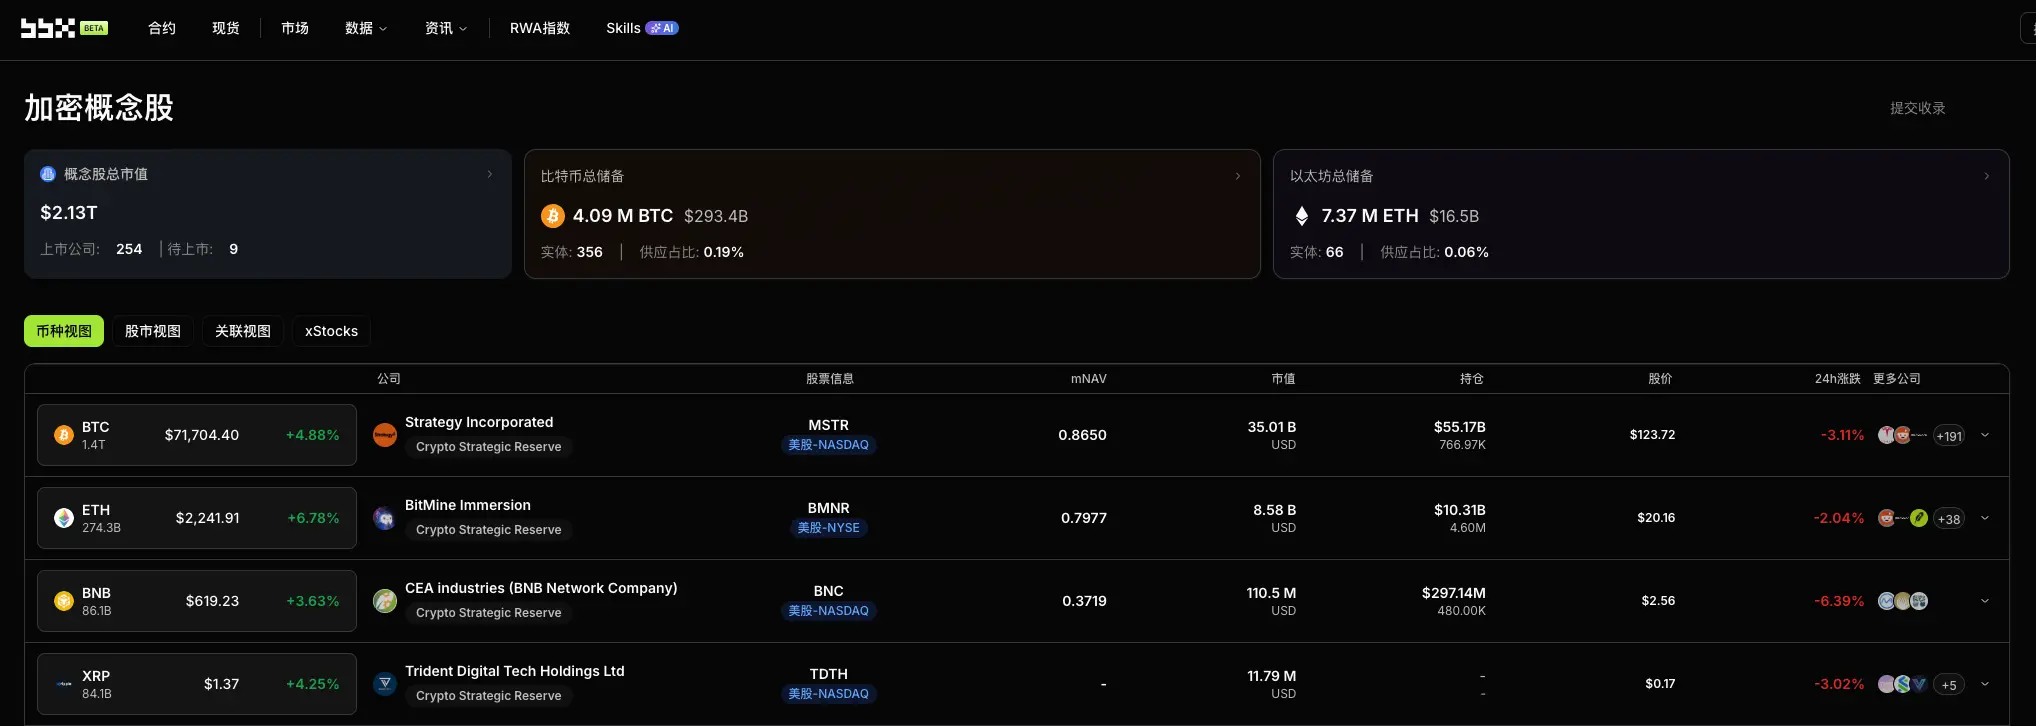
Task: Click the BBX logo in the header
Action: (x=48, y=28)
